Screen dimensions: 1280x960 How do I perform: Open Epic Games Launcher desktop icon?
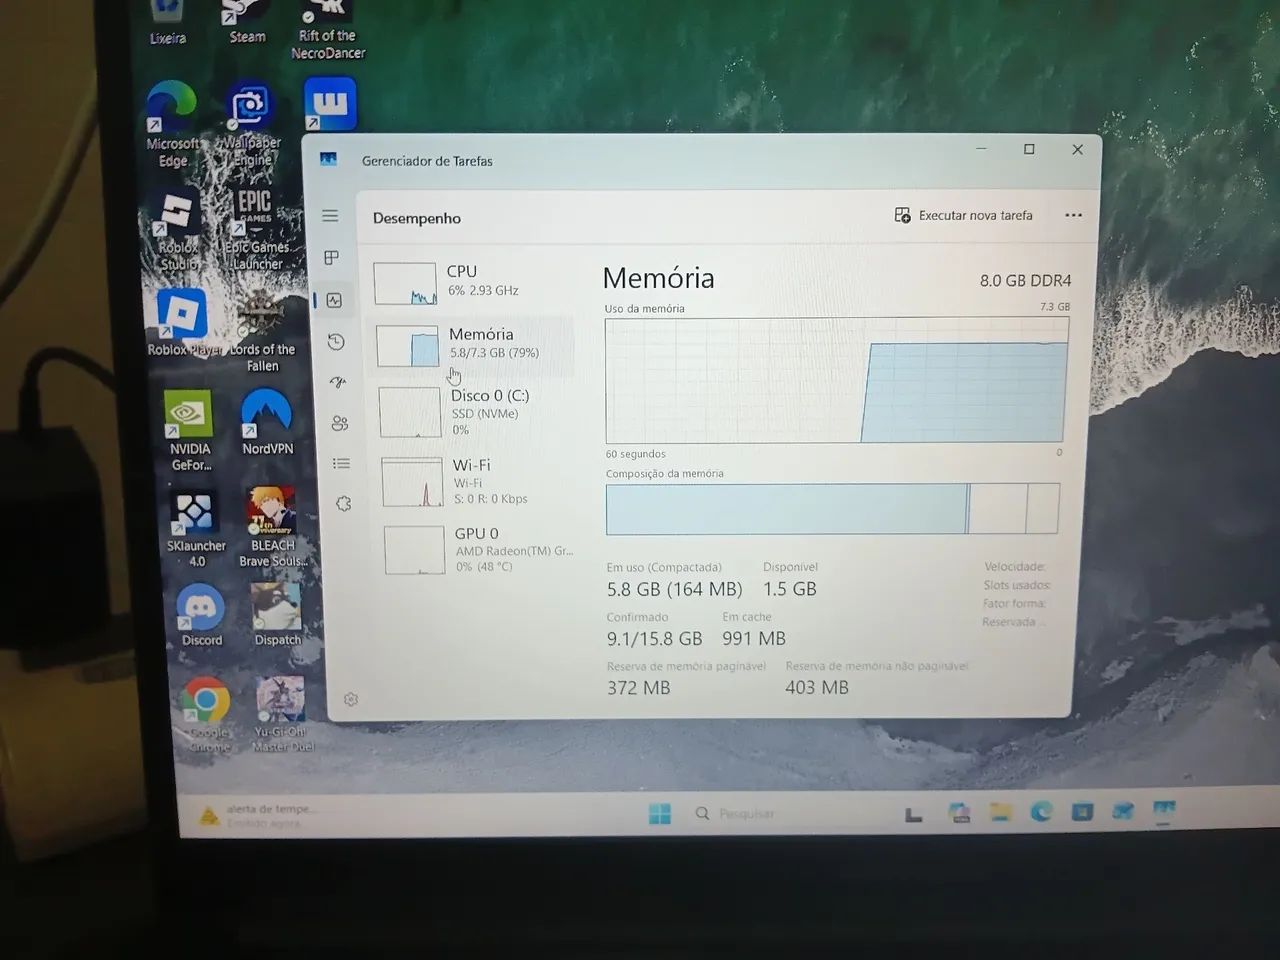tap(255, 230)
